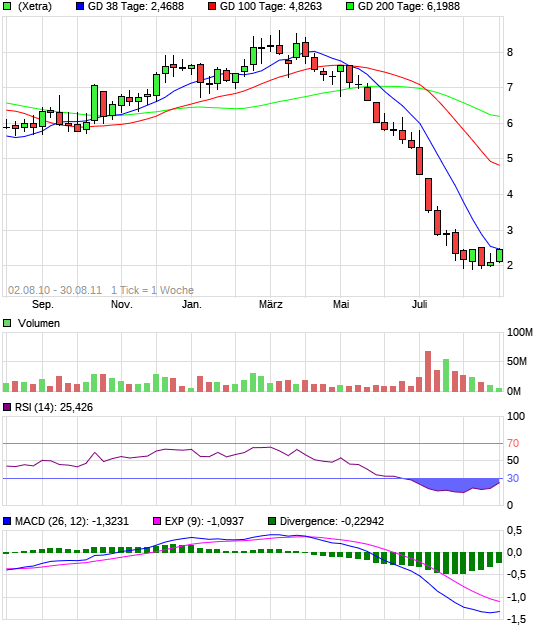
Task: Click the Sep. month label on the axis
Action: [43, 304]
